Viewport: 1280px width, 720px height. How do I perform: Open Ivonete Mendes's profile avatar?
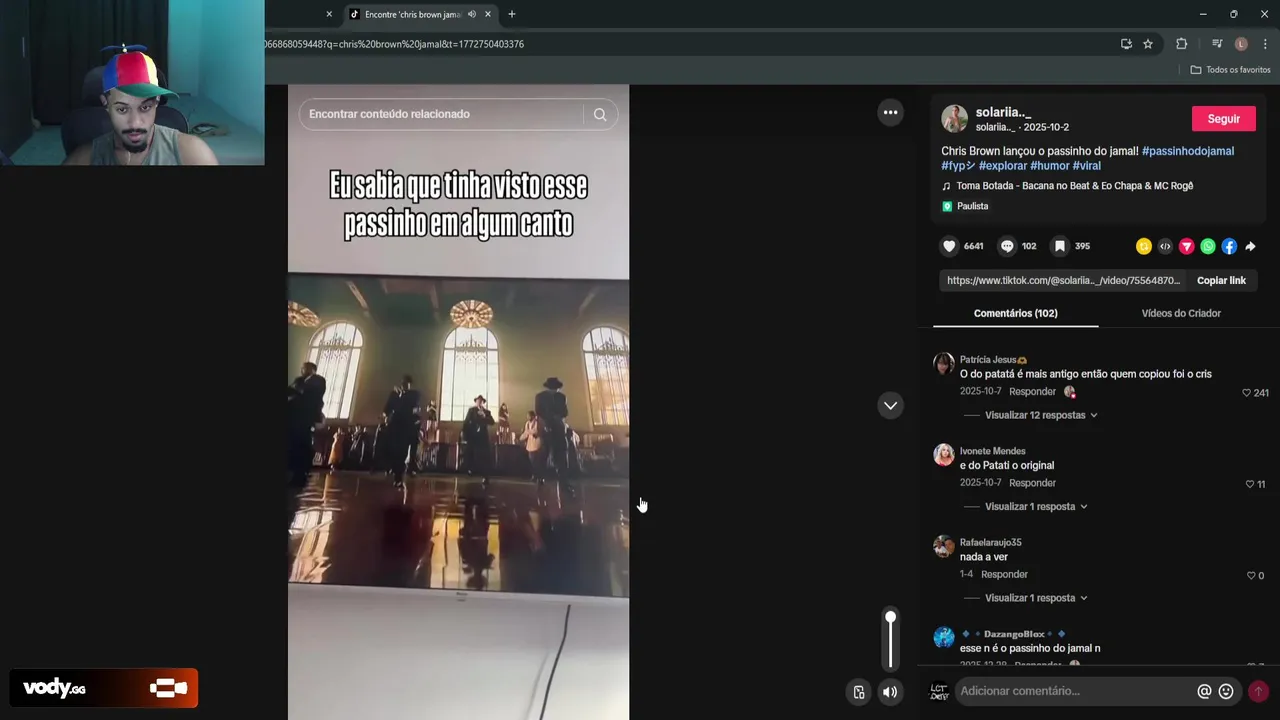click(x=944, y=455)
